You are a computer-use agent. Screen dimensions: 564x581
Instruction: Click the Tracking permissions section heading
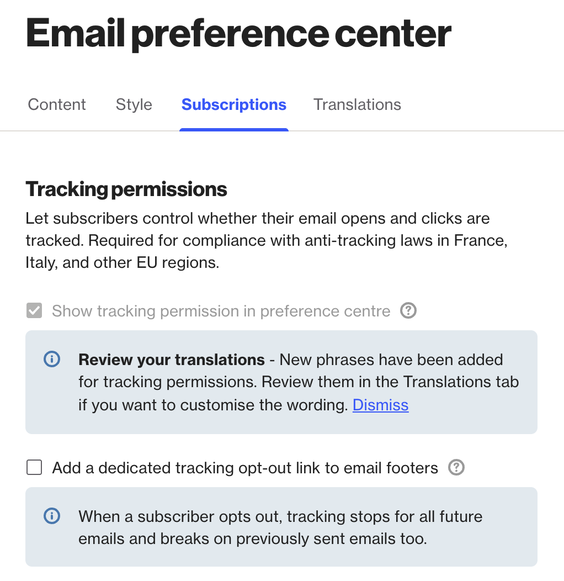coord(126,189)
